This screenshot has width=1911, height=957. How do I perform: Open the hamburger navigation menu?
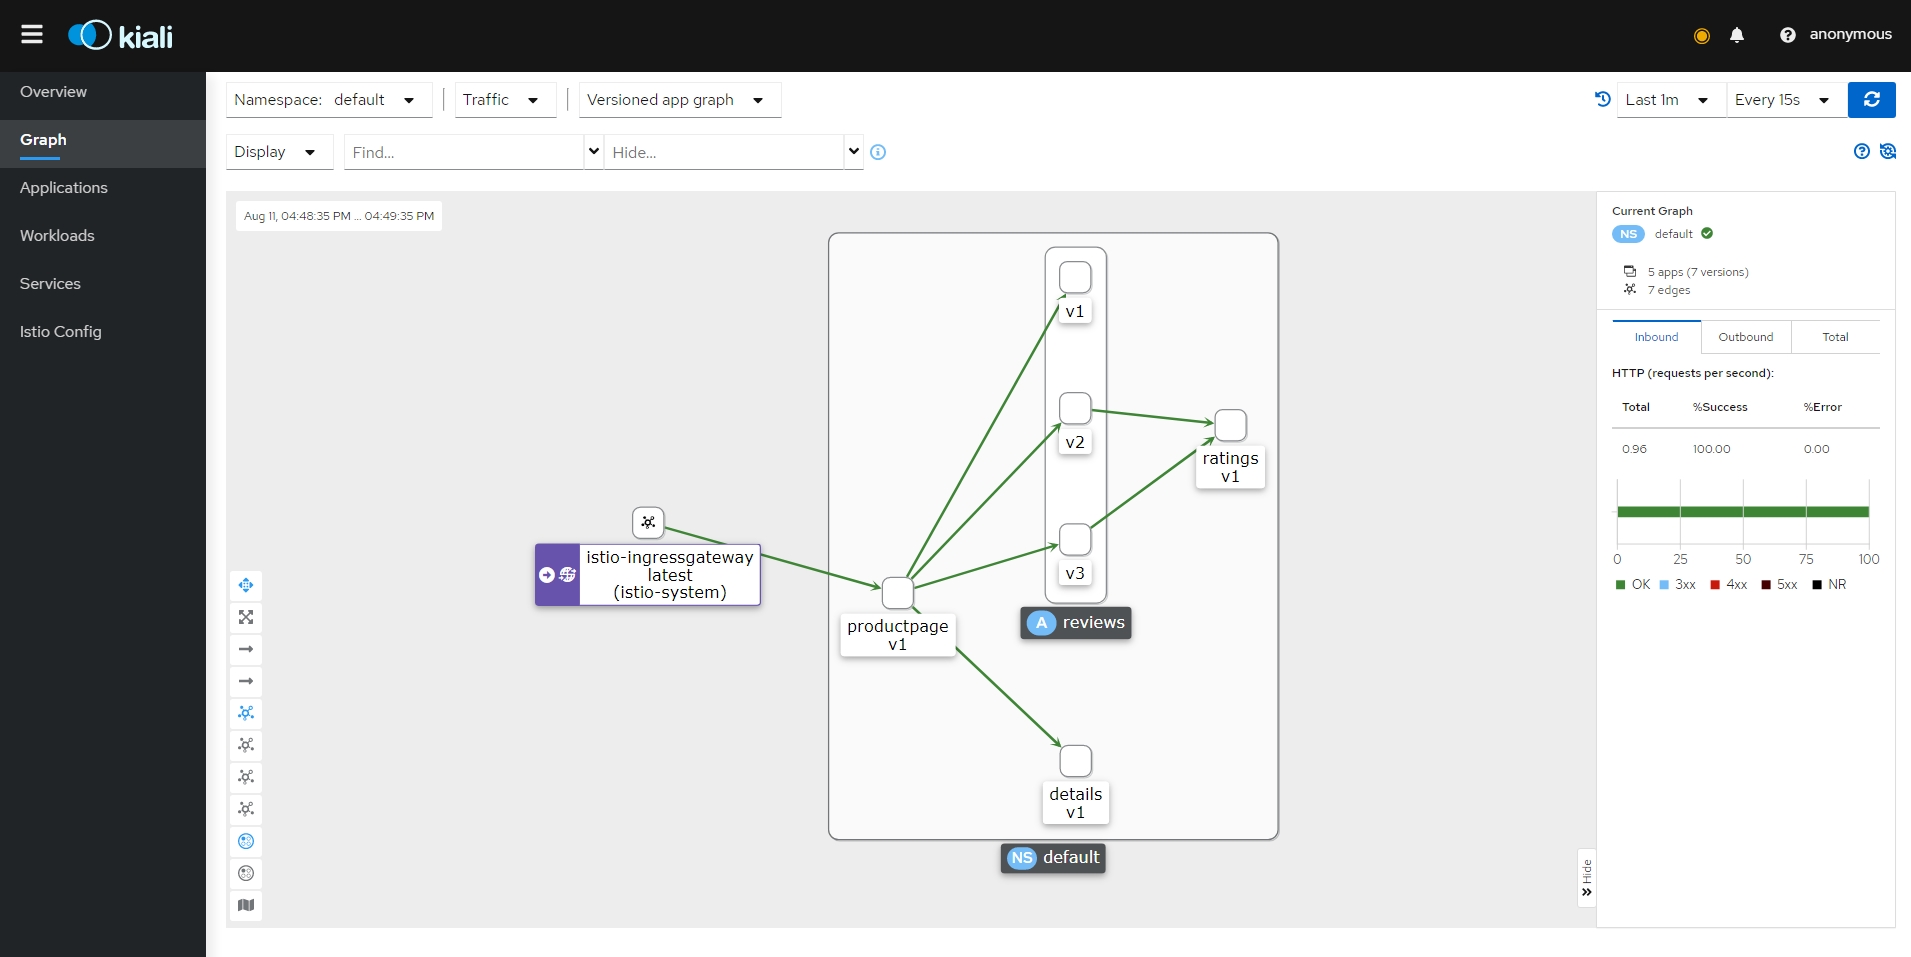[32, 35]
